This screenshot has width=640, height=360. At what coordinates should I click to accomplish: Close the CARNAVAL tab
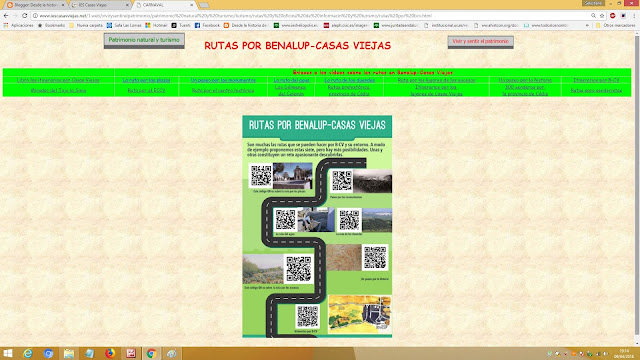[x=192, y=5]
